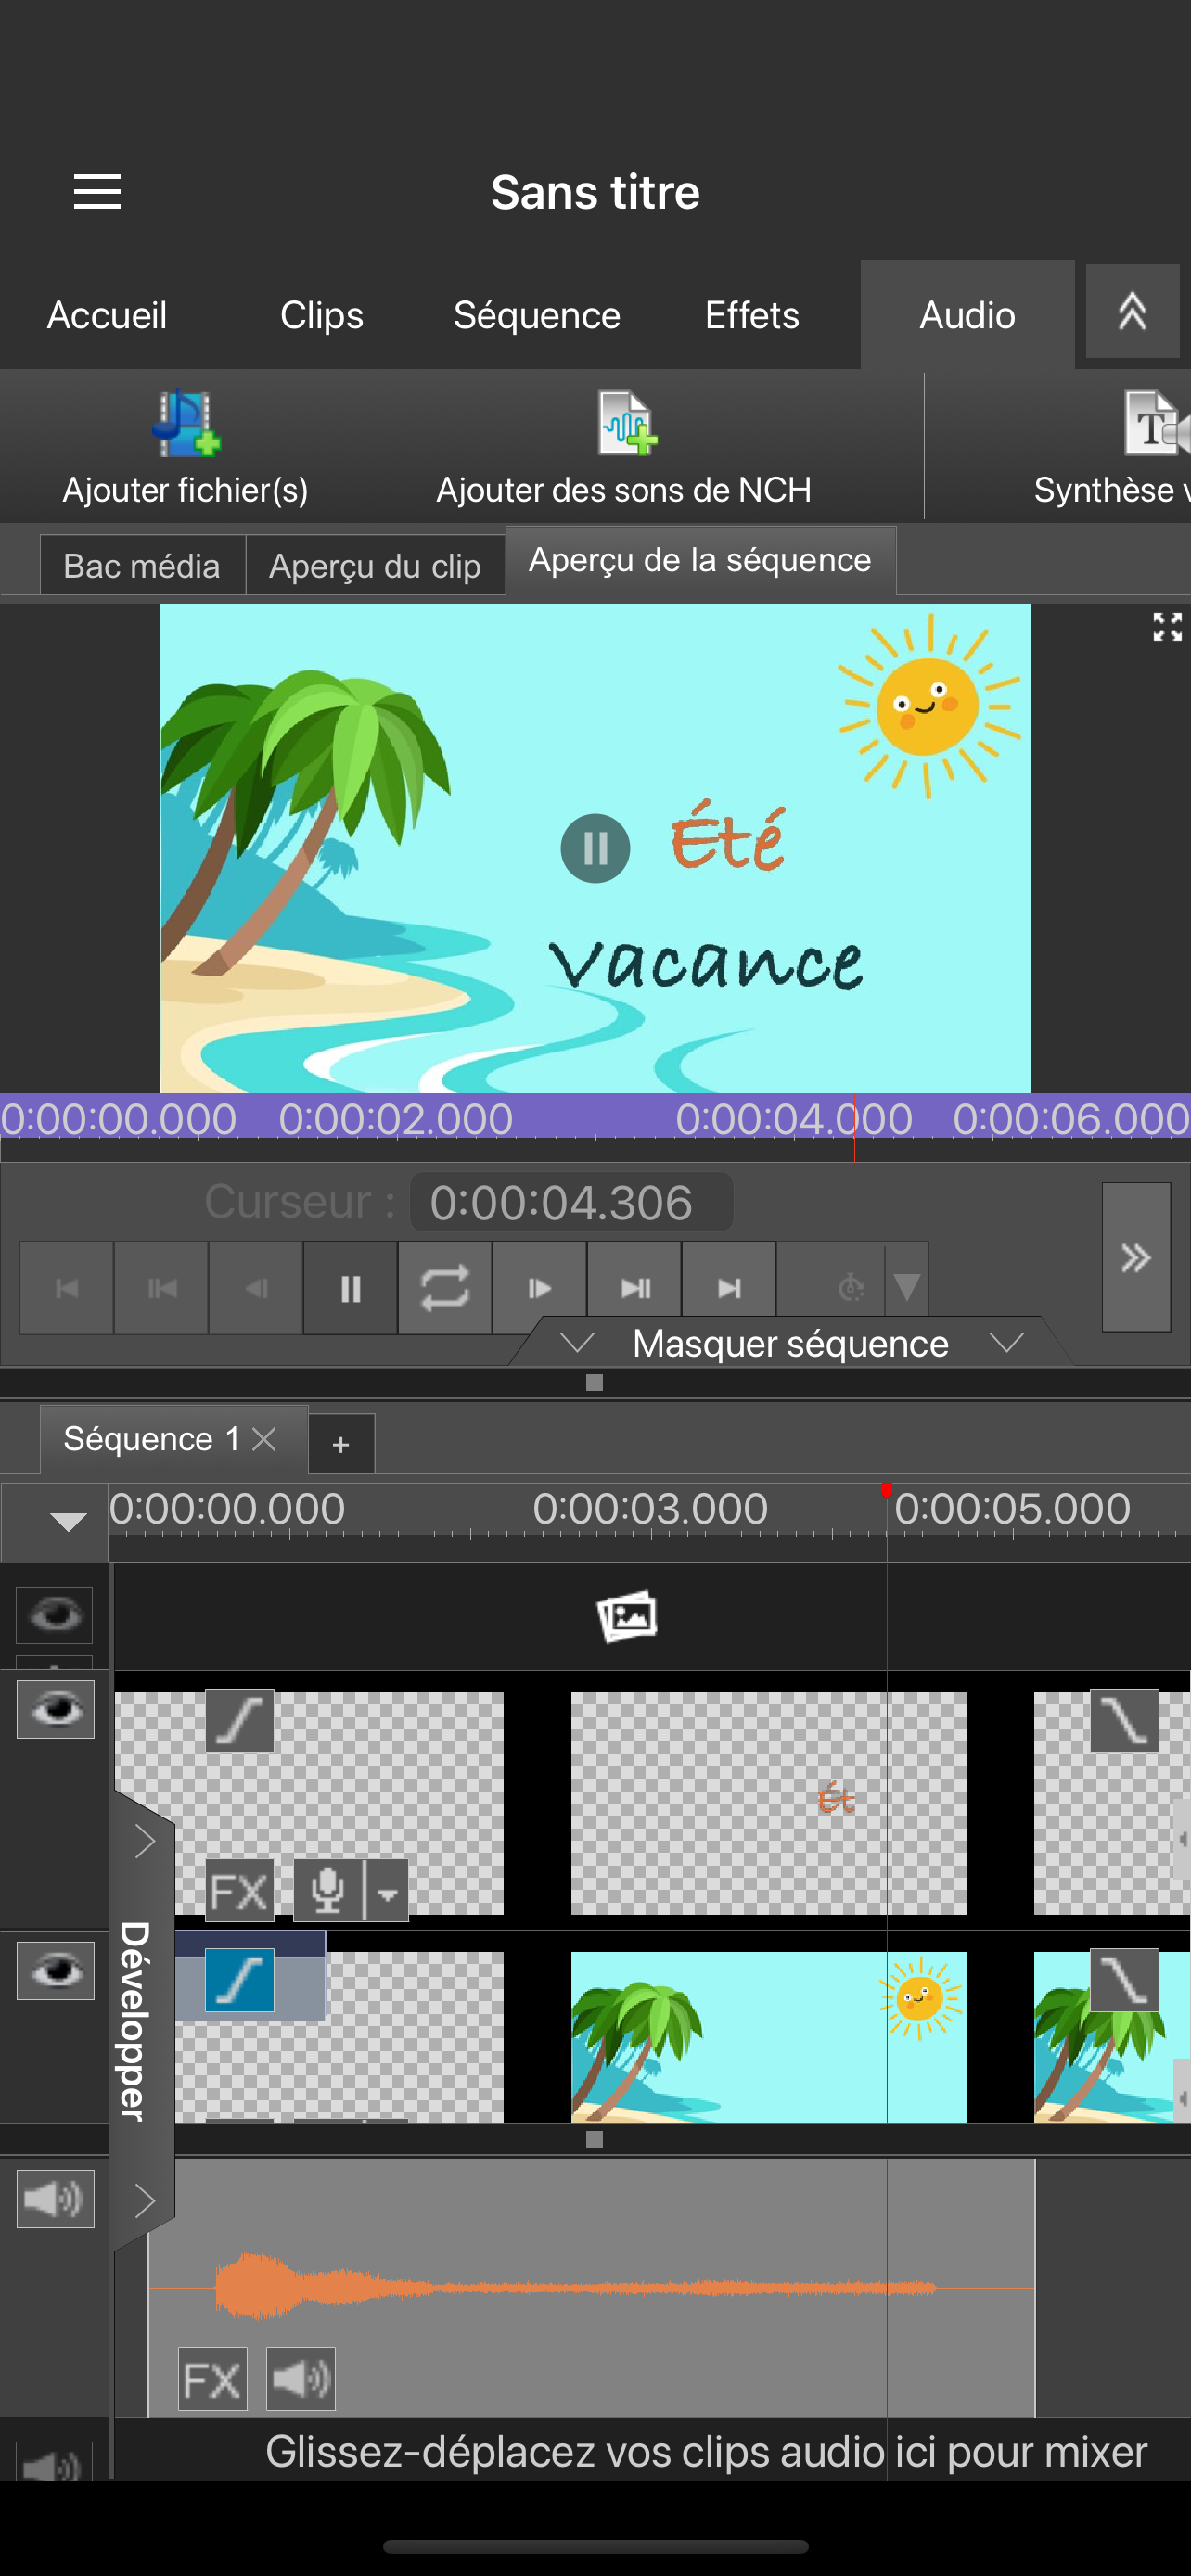Screen dimensions: 1191x2576
Task: Switch to the Accueil tab
Action: point(107,315)
